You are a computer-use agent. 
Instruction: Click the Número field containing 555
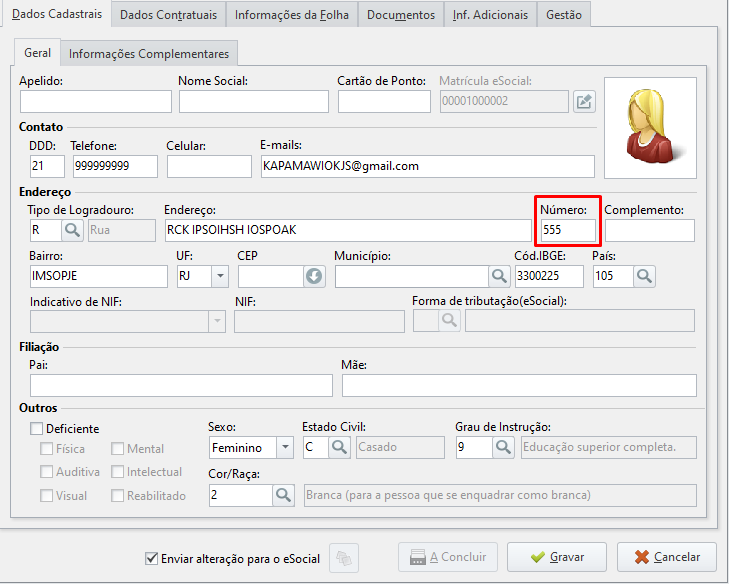pyautogui.click(x=568, y=230)
